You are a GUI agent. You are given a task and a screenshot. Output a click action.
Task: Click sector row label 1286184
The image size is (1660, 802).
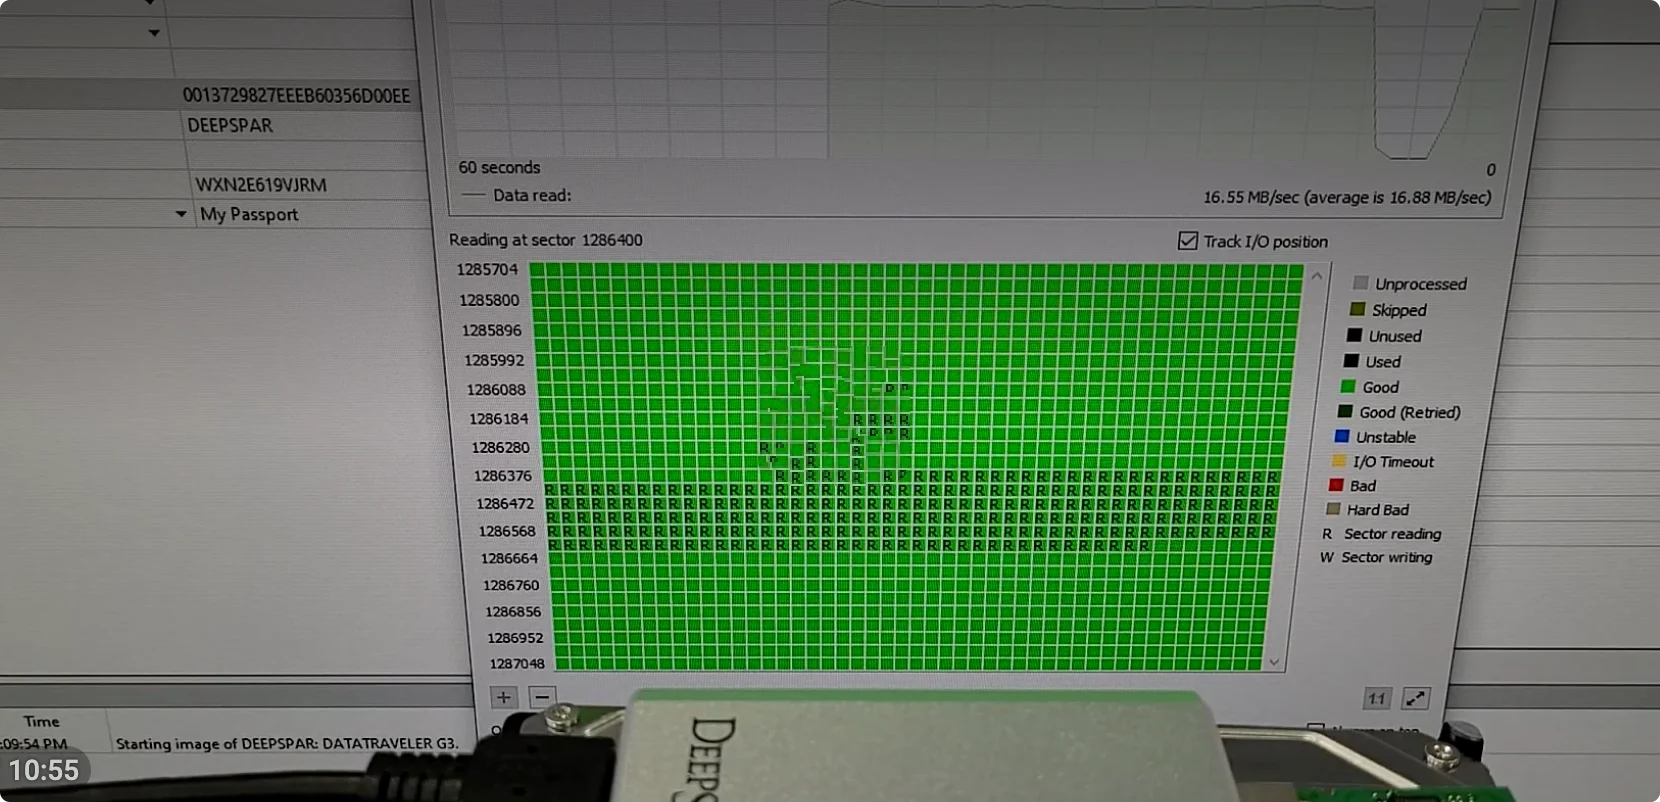(498, 419)
